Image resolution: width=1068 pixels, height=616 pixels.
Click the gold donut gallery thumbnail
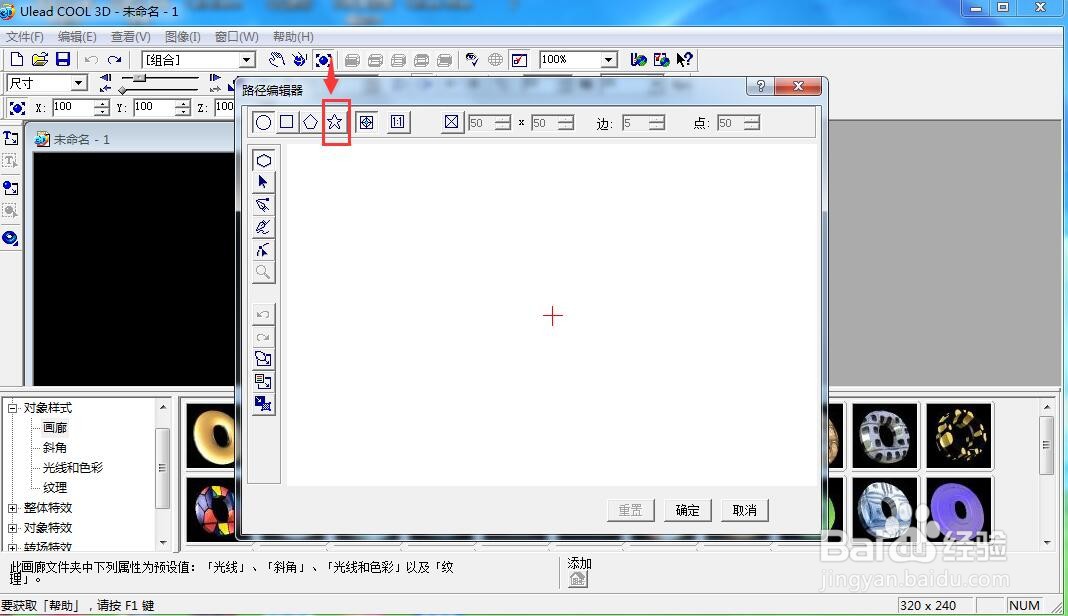pos(210,436)
